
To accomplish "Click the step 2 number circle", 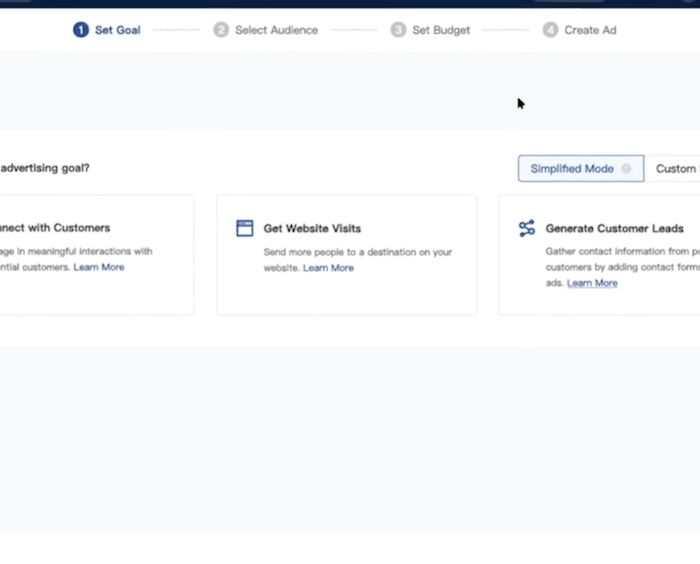I will [221, 30].
